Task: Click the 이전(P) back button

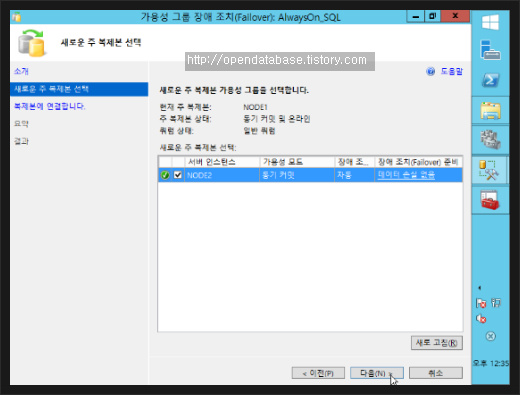Action: pos(318,373)
